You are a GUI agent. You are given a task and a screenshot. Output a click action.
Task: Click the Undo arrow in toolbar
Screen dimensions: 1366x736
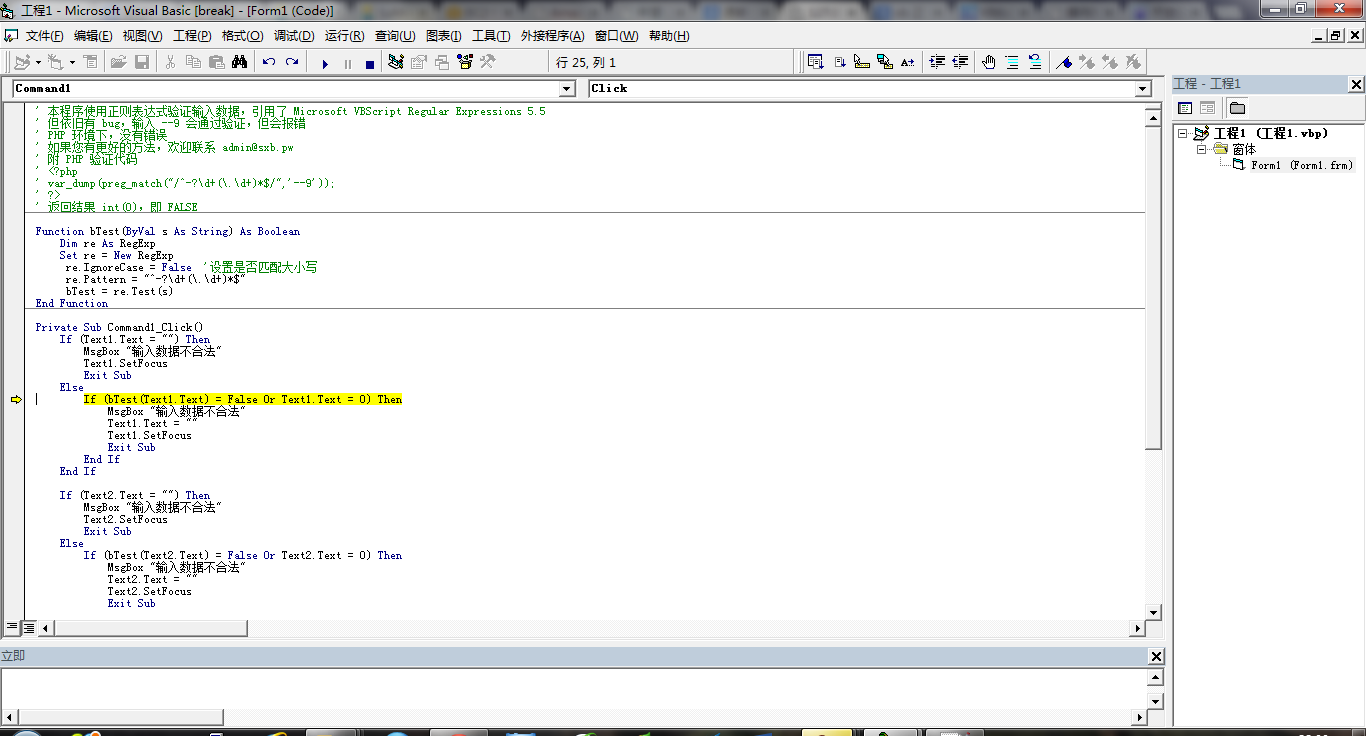(x=268, y=62)
